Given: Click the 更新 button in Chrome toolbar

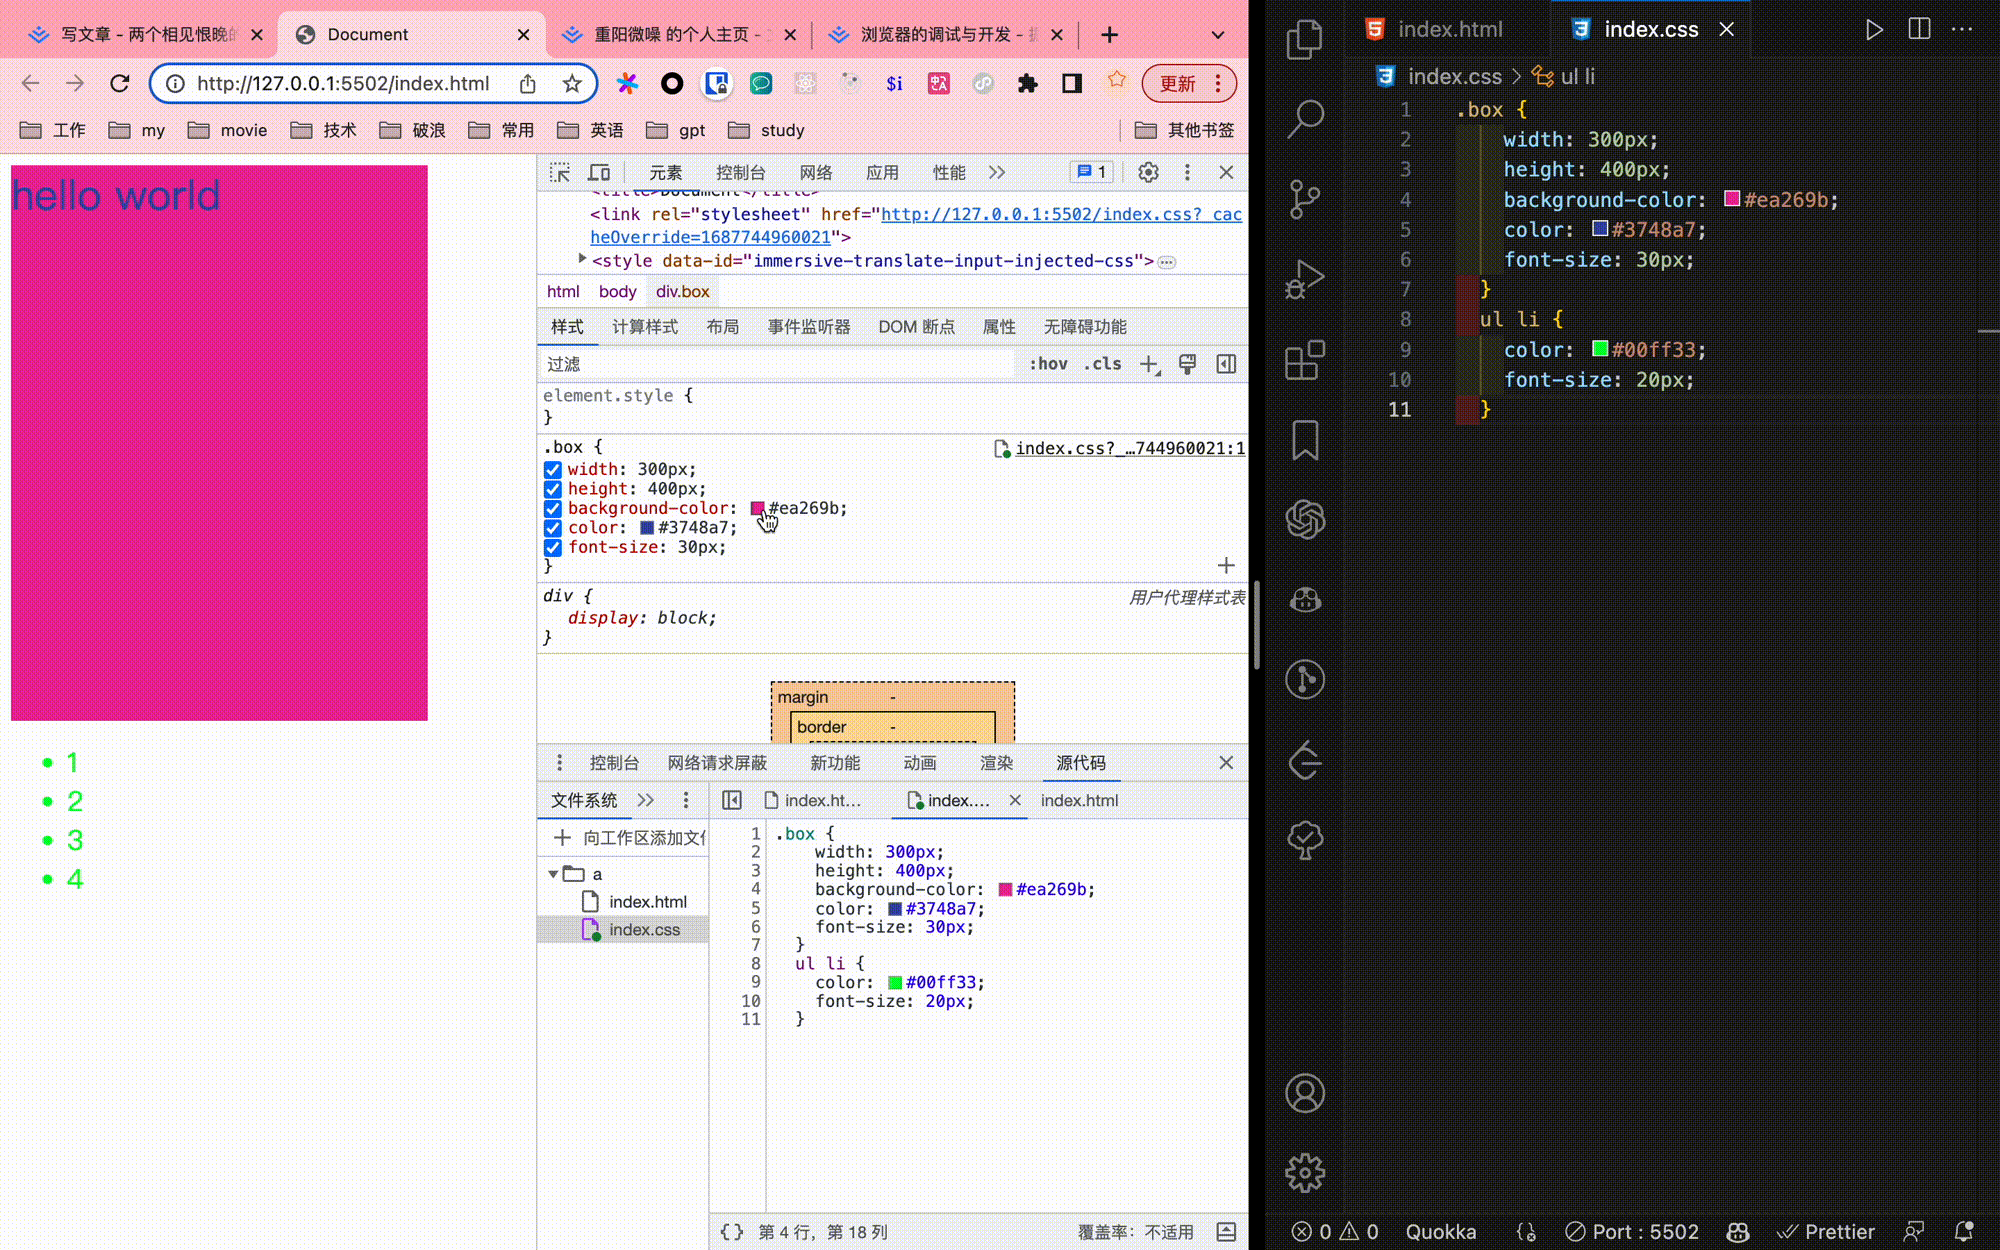Looking at the screenshot, I should tap(1178, 83).
